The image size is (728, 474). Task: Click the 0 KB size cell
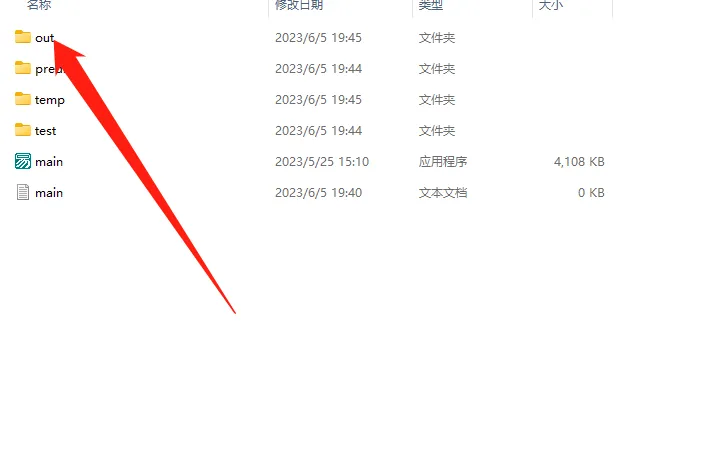[x=591, y=193]
